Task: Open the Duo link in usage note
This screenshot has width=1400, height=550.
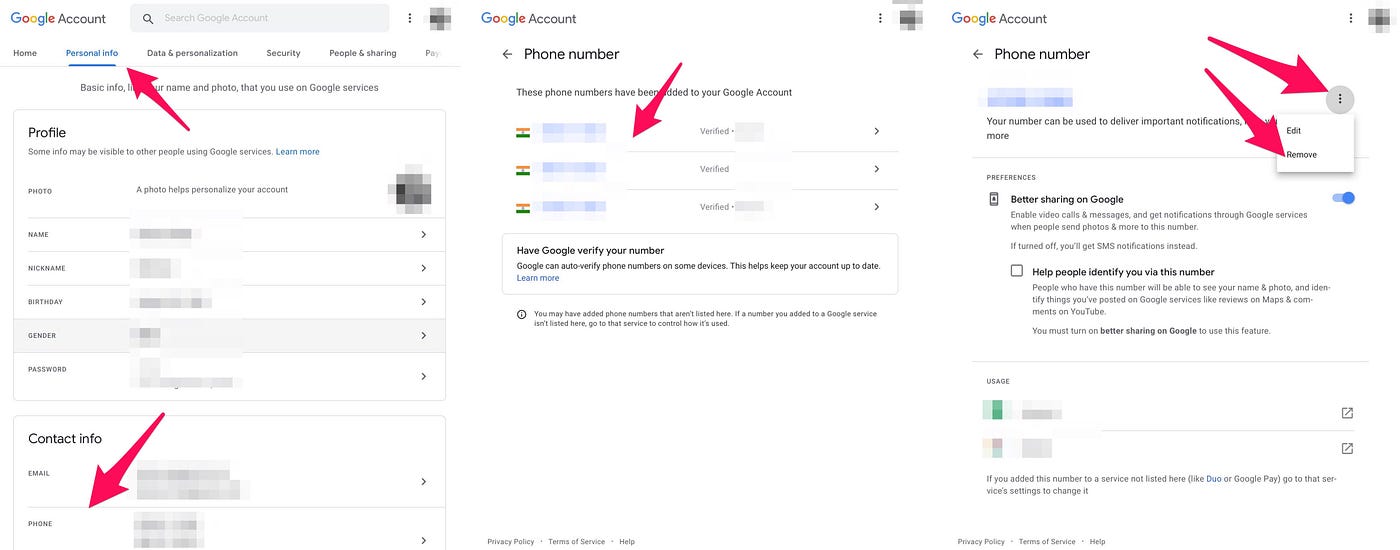Action: point(1212,479)
